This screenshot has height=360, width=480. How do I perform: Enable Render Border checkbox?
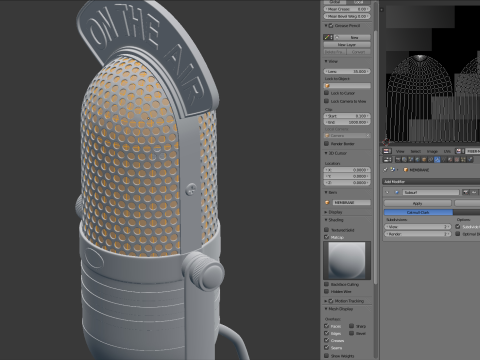pos(327,143)
